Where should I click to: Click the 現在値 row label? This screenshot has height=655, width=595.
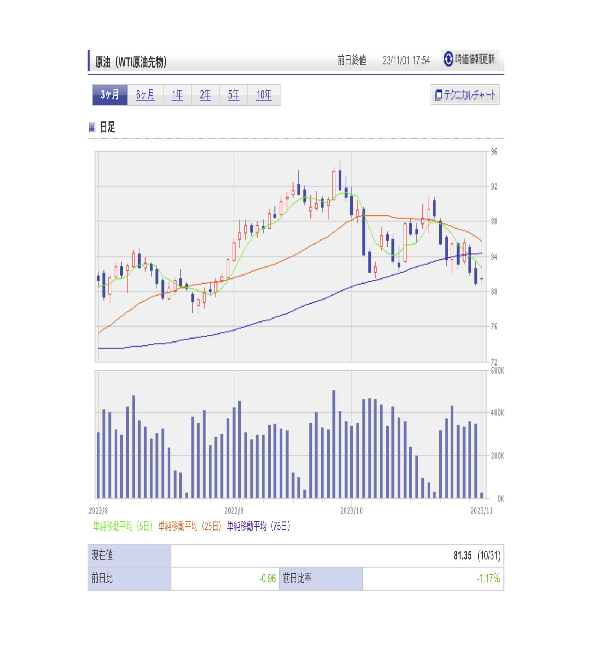point(129,556)
